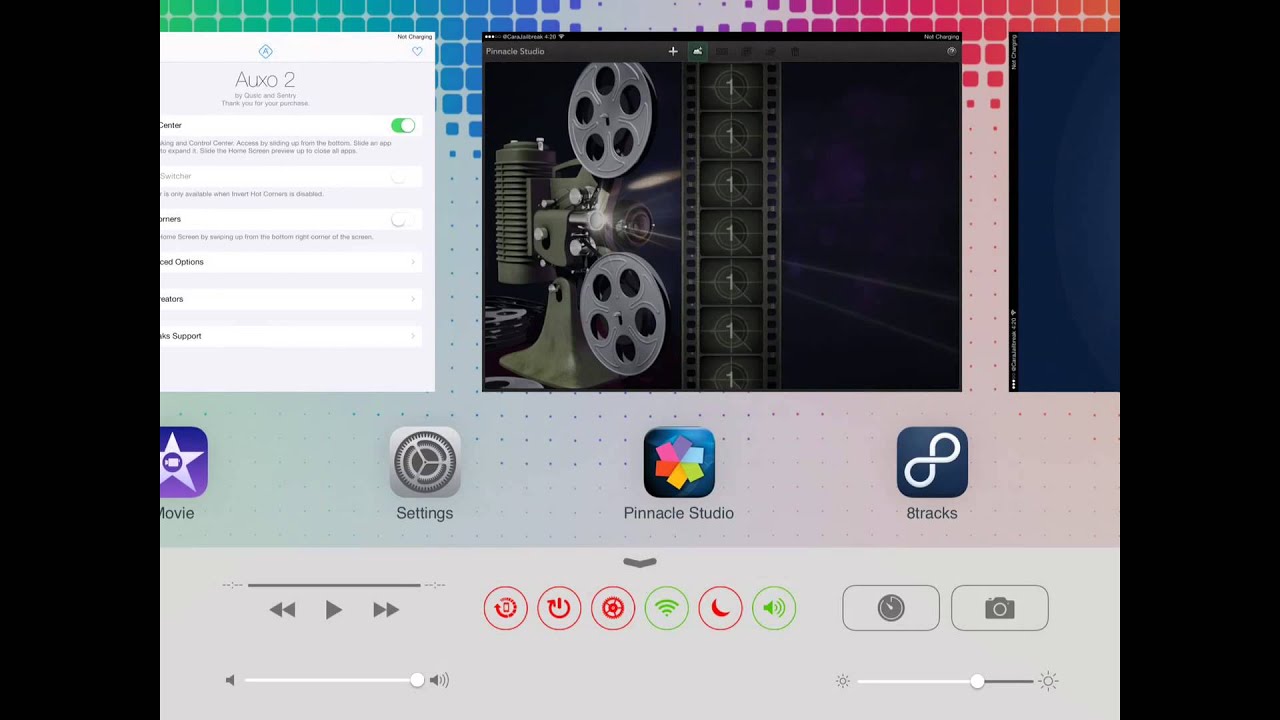Toggle the green speaker sound control
1280x720 pixels.
pos(774,608)
